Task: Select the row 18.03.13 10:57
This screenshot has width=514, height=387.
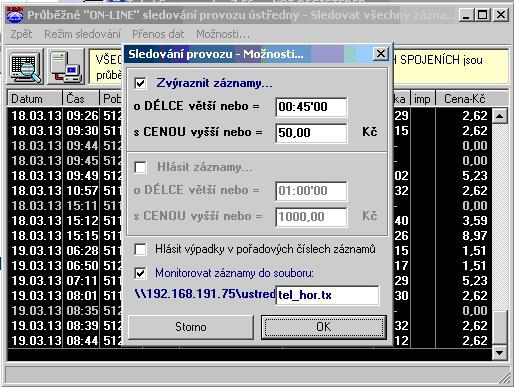Action: click(x=249, y=191)
